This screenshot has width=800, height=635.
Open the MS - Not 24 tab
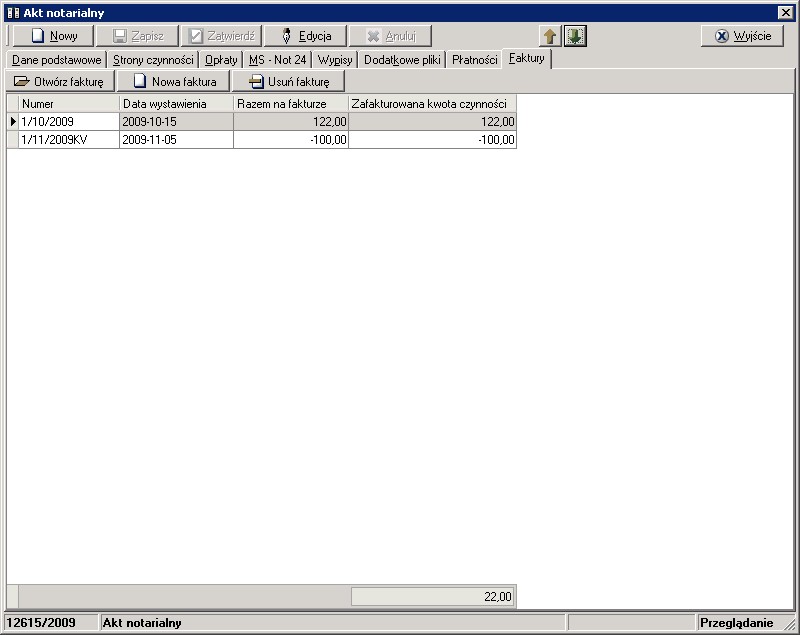point(277,59)
